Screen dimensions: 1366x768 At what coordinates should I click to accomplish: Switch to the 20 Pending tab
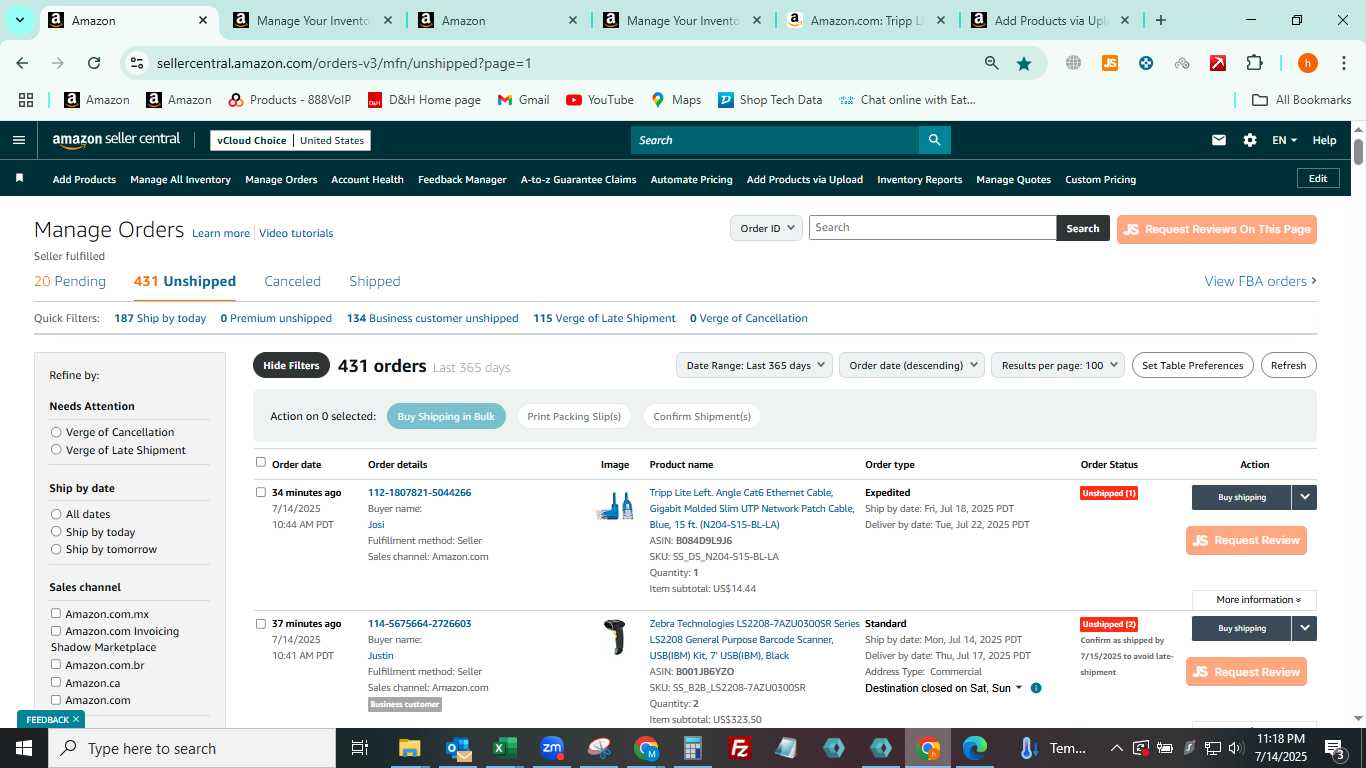[x=70, y=281]
